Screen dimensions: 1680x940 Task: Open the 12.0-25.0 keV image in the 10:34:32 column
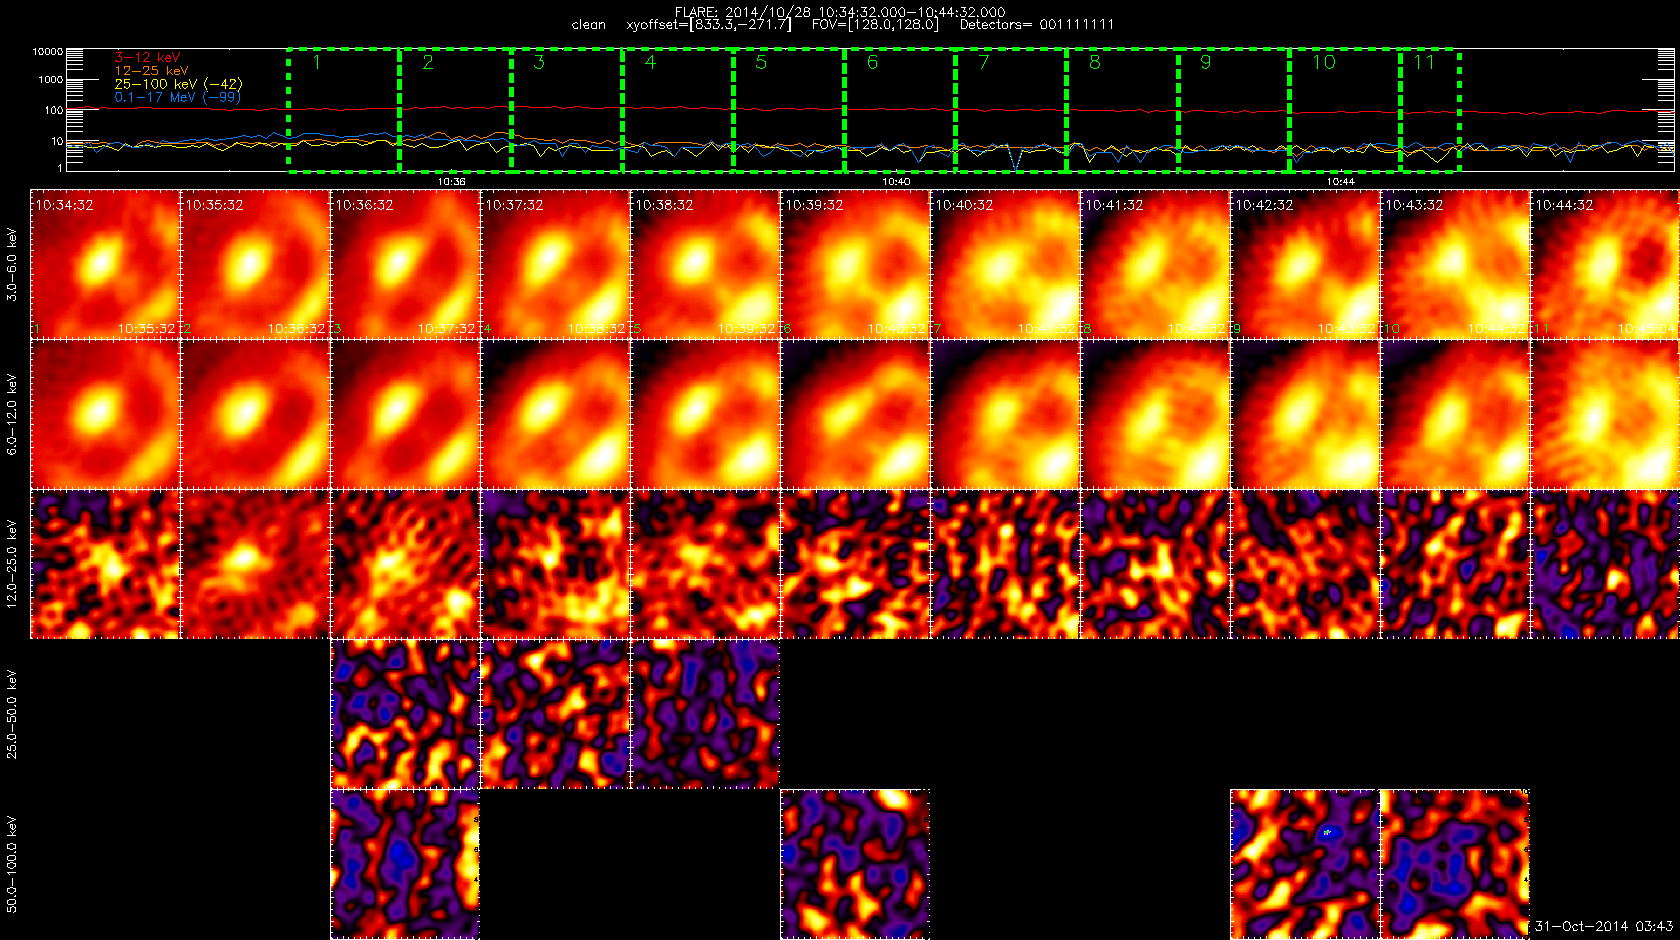click(x=105, y=564)
